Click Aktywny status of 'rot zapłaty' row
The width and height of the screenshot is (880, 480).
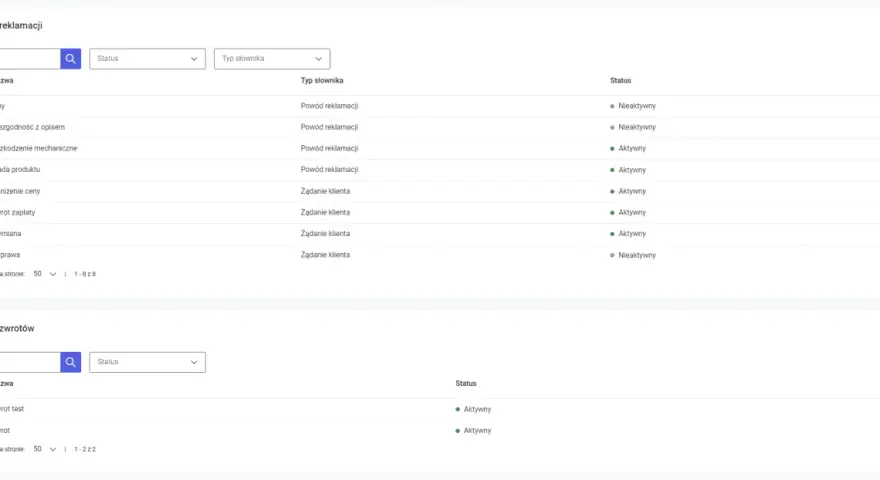628,212
